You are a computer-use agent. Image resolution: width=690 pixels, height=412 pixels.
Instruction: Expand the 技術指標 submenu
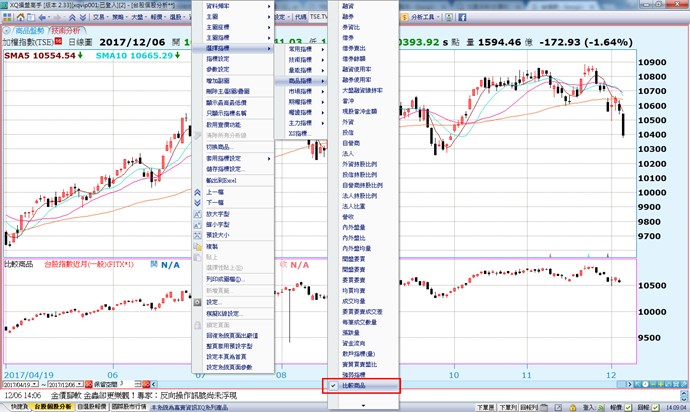(303, 59)
